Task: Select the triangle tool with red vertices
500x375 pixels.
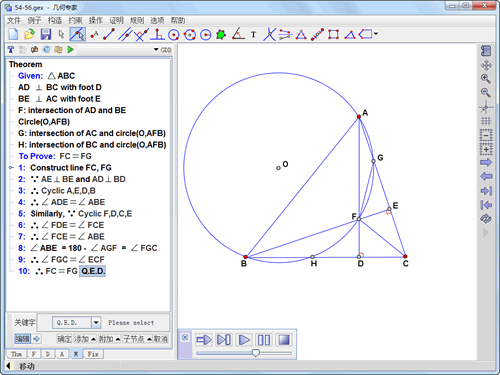Action: click(x=301, y=34)
